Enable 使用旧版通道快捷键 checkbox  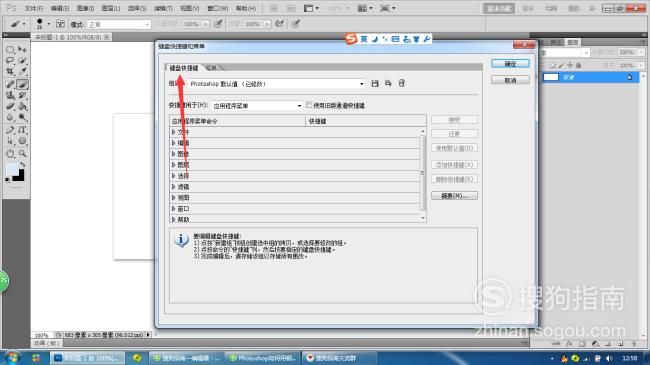point(309,105)
